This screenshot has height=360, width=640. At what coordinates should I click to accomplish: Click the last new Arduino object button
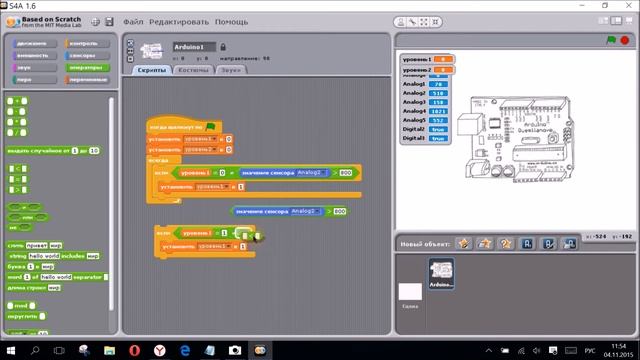[569, 244]
